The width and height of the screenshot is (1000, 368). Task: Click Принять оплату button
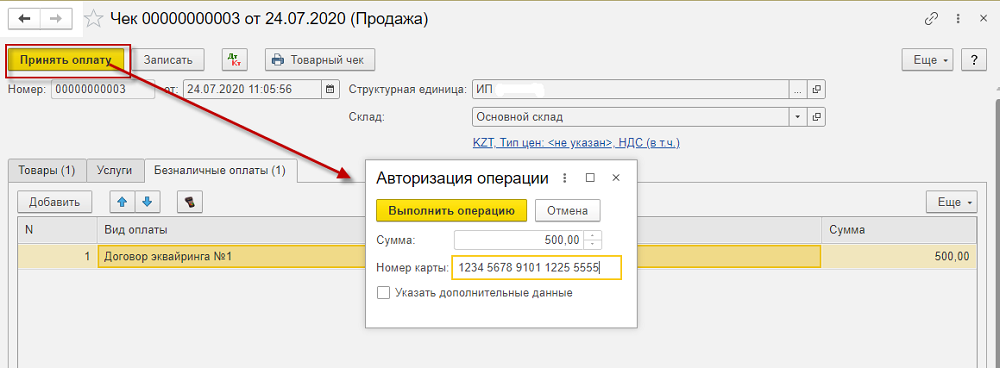66,59
